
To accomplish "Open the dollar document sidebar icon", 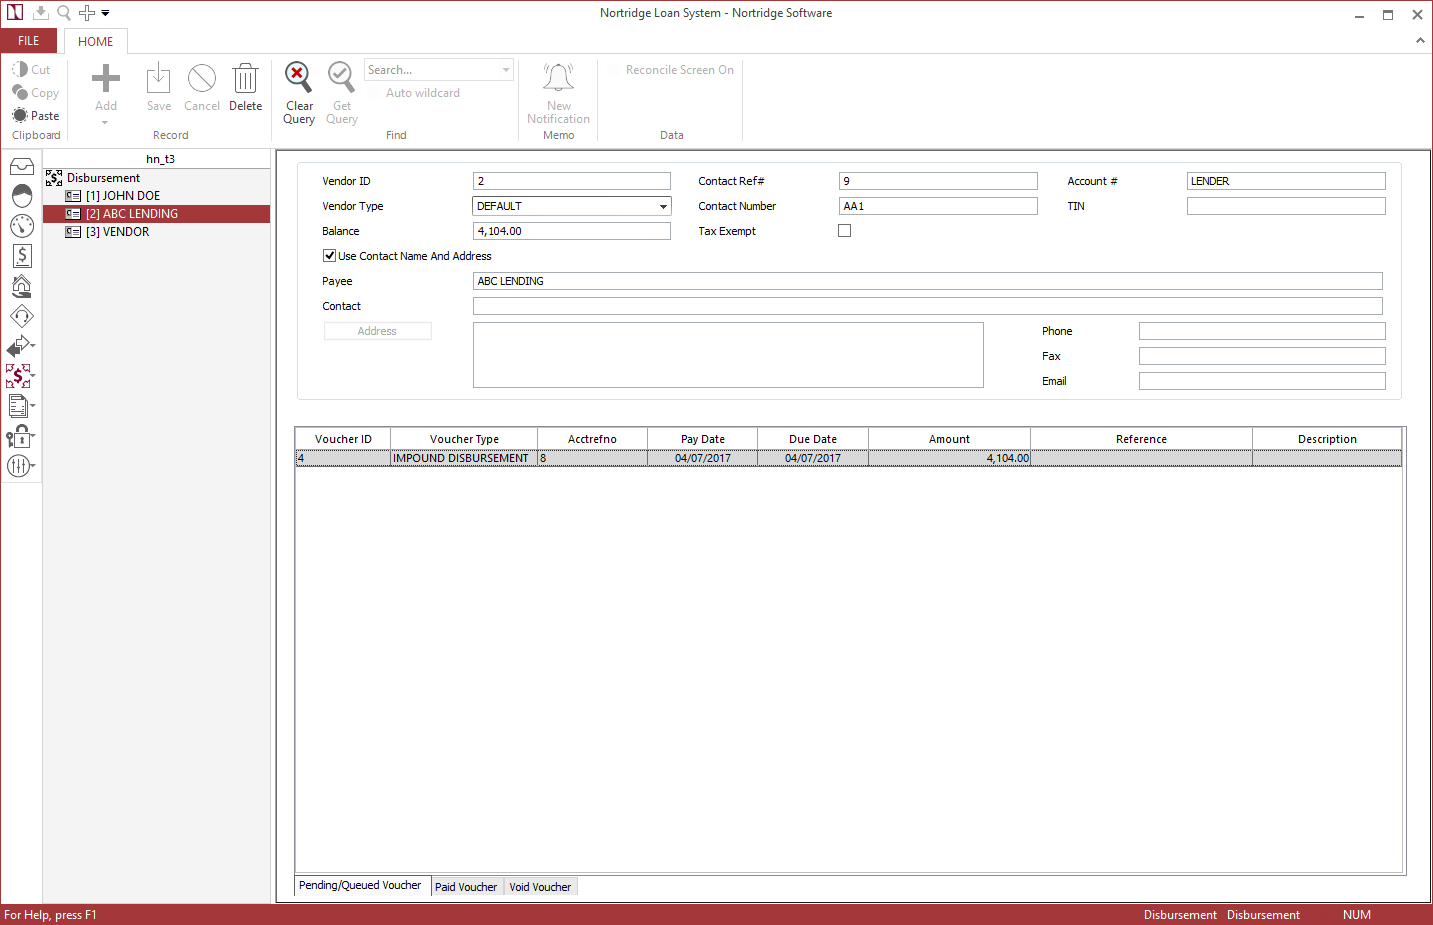I will 22,256.
